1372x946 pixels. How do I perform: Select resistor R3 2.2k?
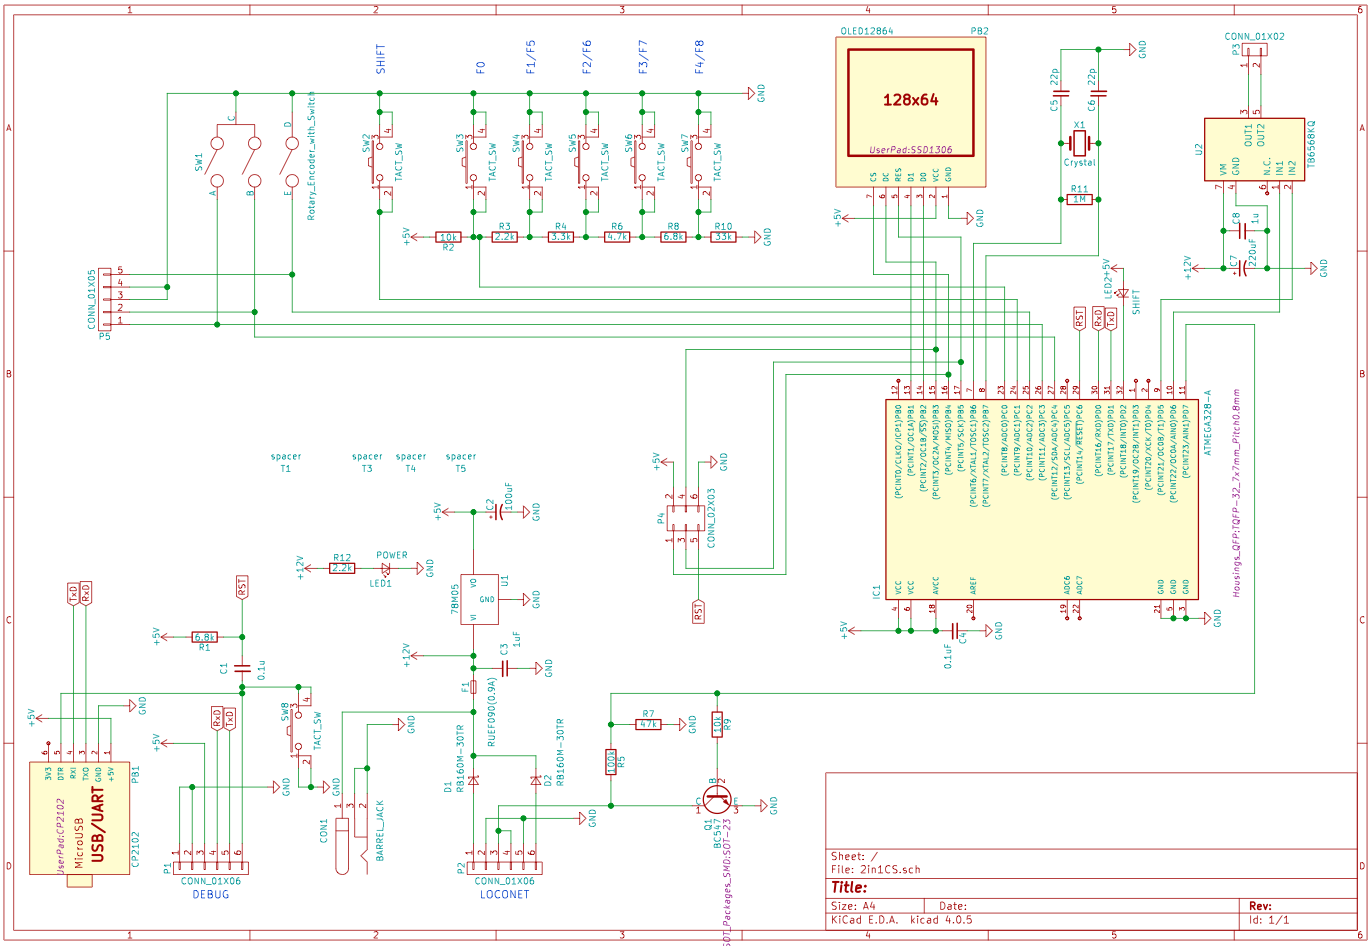pos(505,237)
